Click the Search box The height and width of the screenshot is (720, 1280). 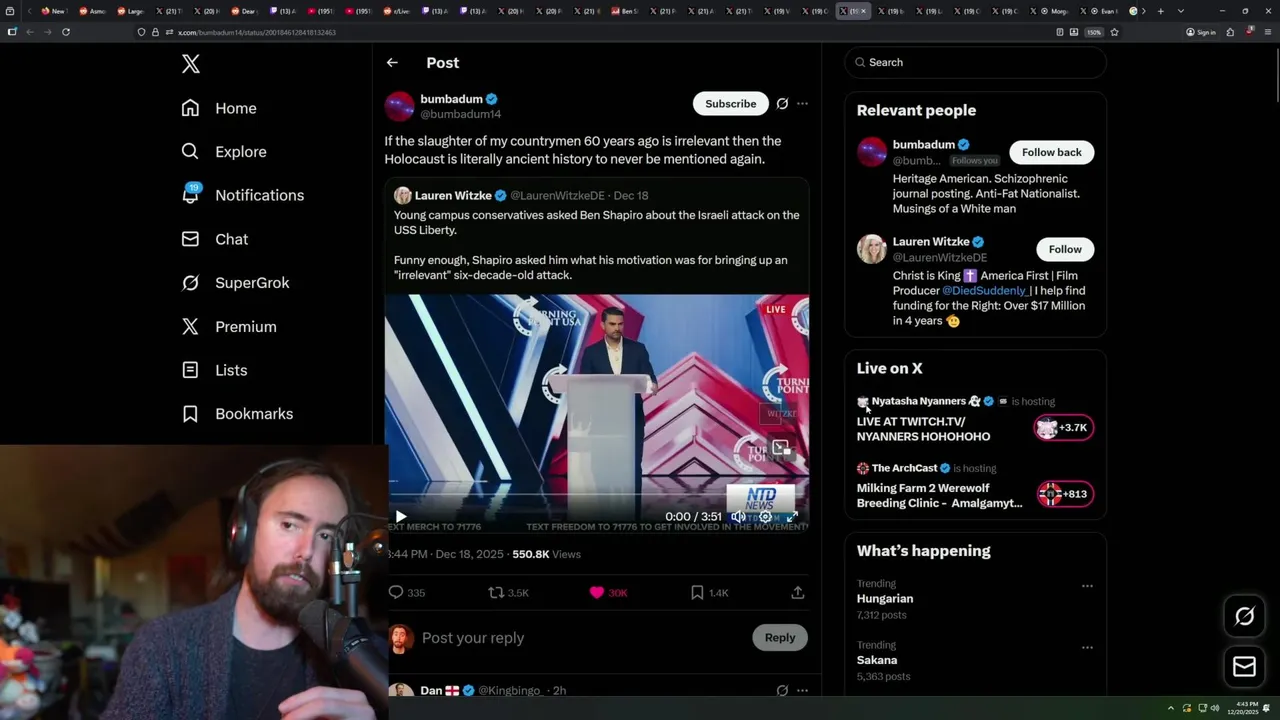pyautogui.click(x=975, y=62)
